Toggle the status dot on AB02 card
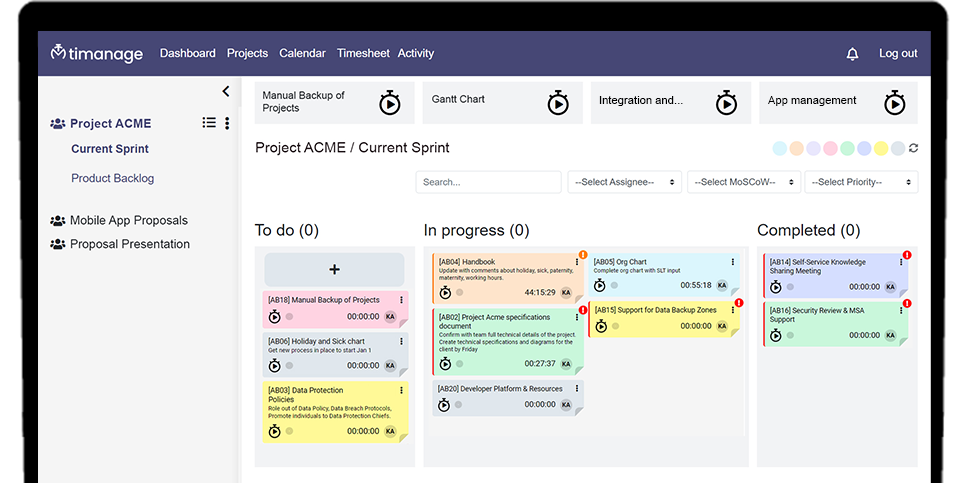 (460, 364)
